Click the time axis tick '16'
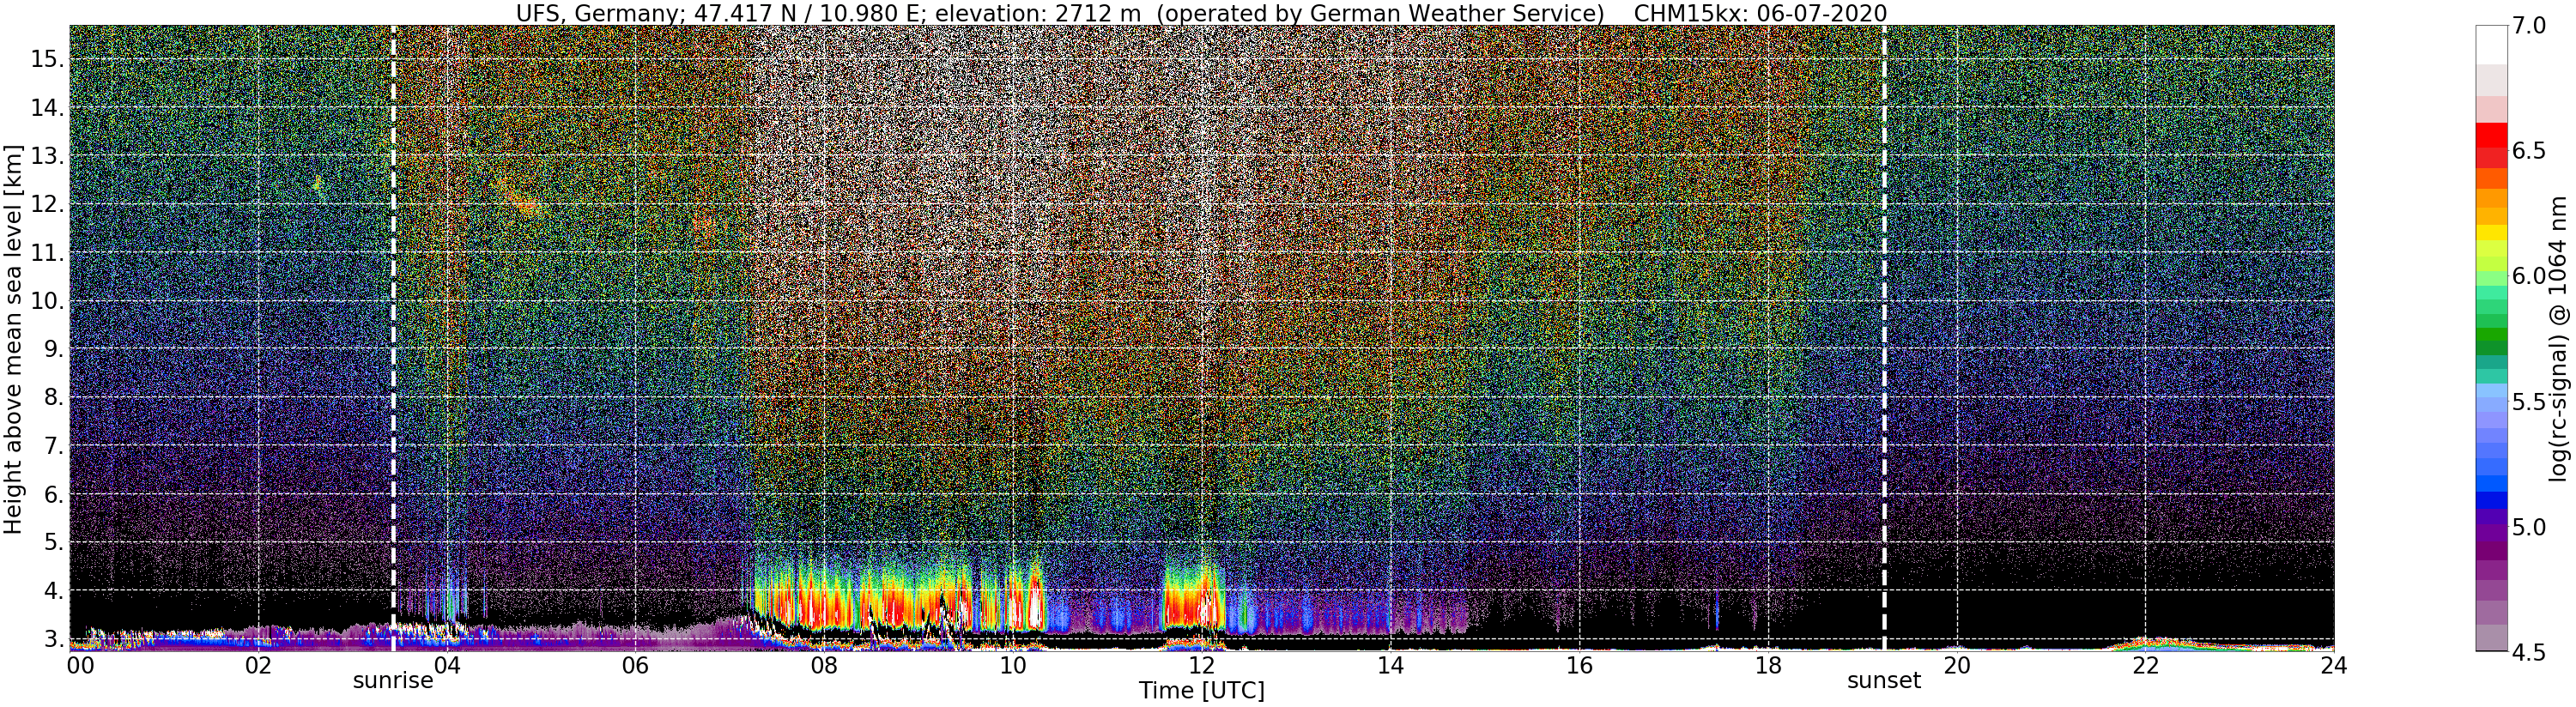 click(x=1579, y=665)
